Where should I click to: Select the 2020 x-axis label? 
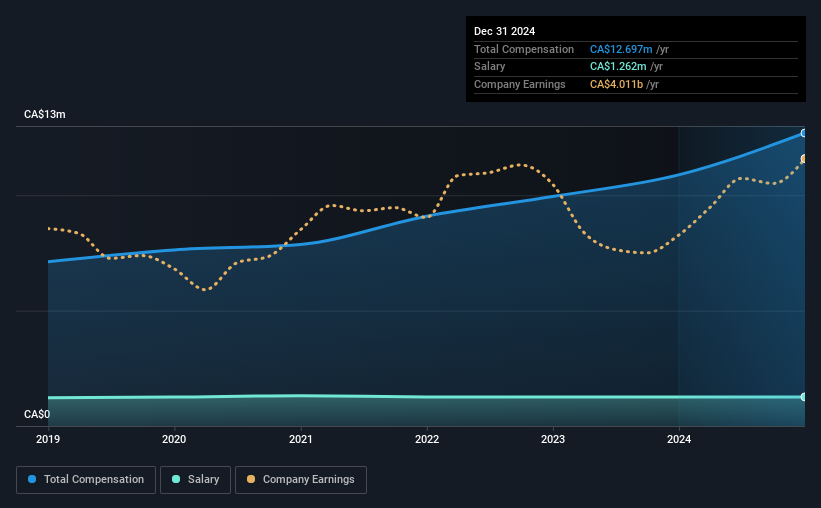coord(174,439)
